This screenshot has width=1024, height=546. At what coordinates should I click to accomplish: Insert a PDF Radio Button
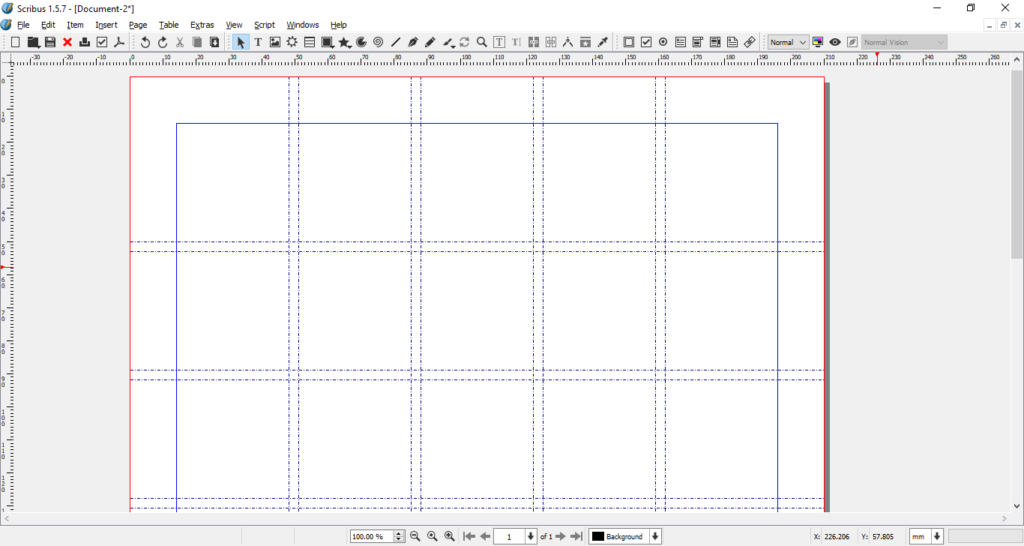(663, 42)
